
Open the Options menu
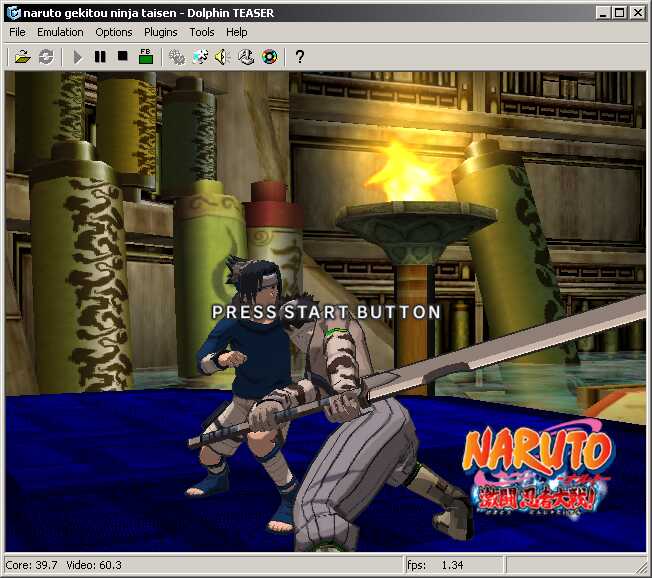coord(114,32)
